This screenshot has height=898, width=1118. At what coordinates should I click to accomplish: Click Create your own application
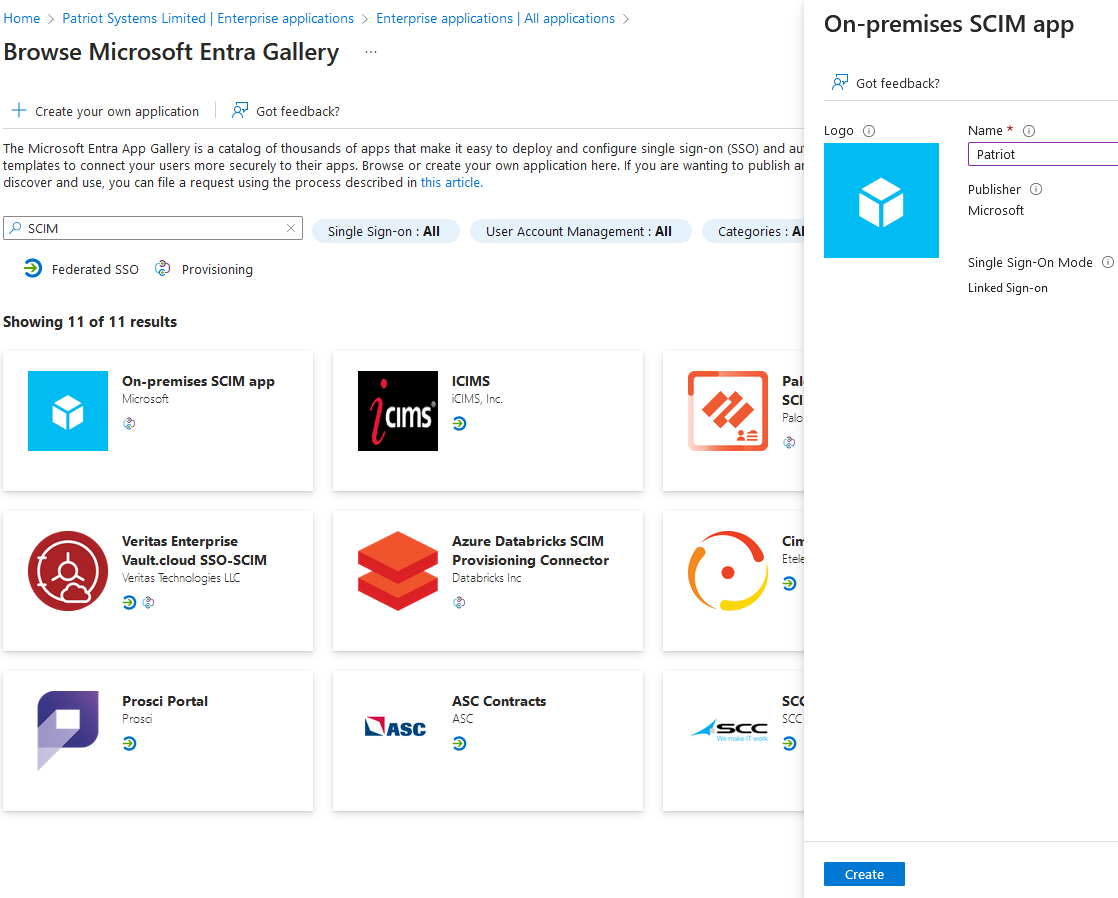[117, 111]
